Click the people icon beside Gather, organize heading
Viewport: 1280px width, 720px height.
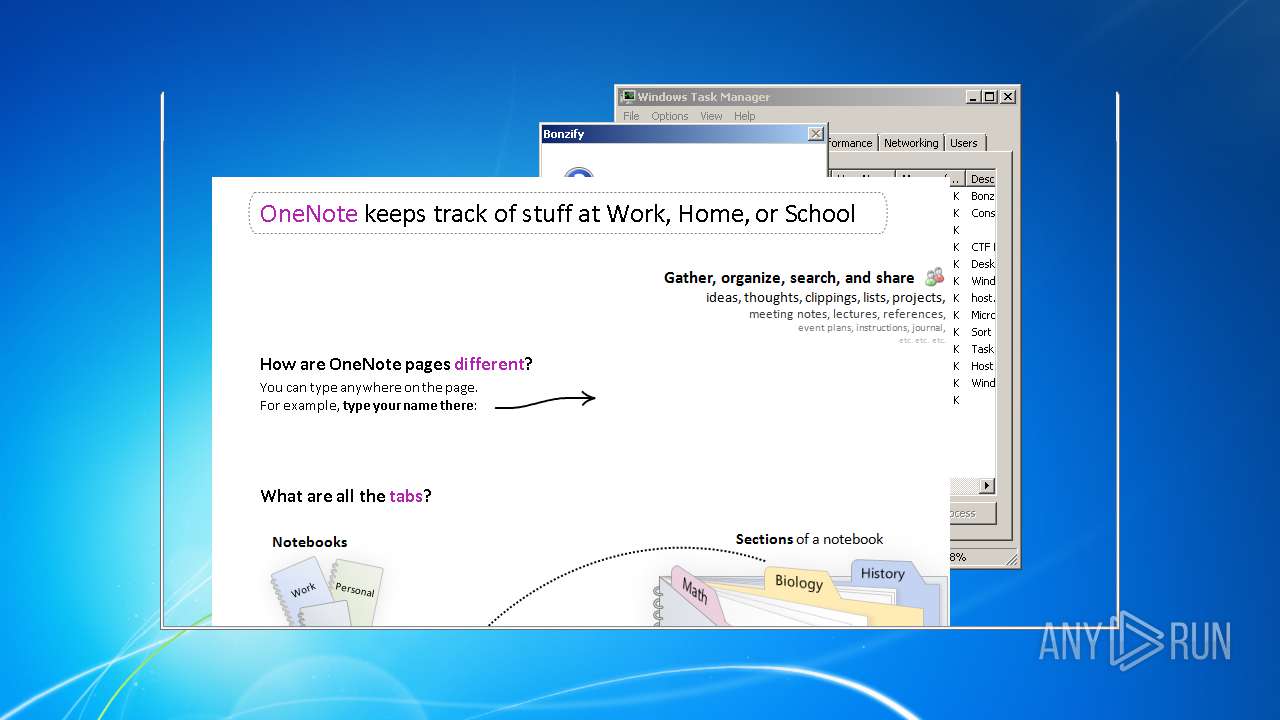[935, 277]
